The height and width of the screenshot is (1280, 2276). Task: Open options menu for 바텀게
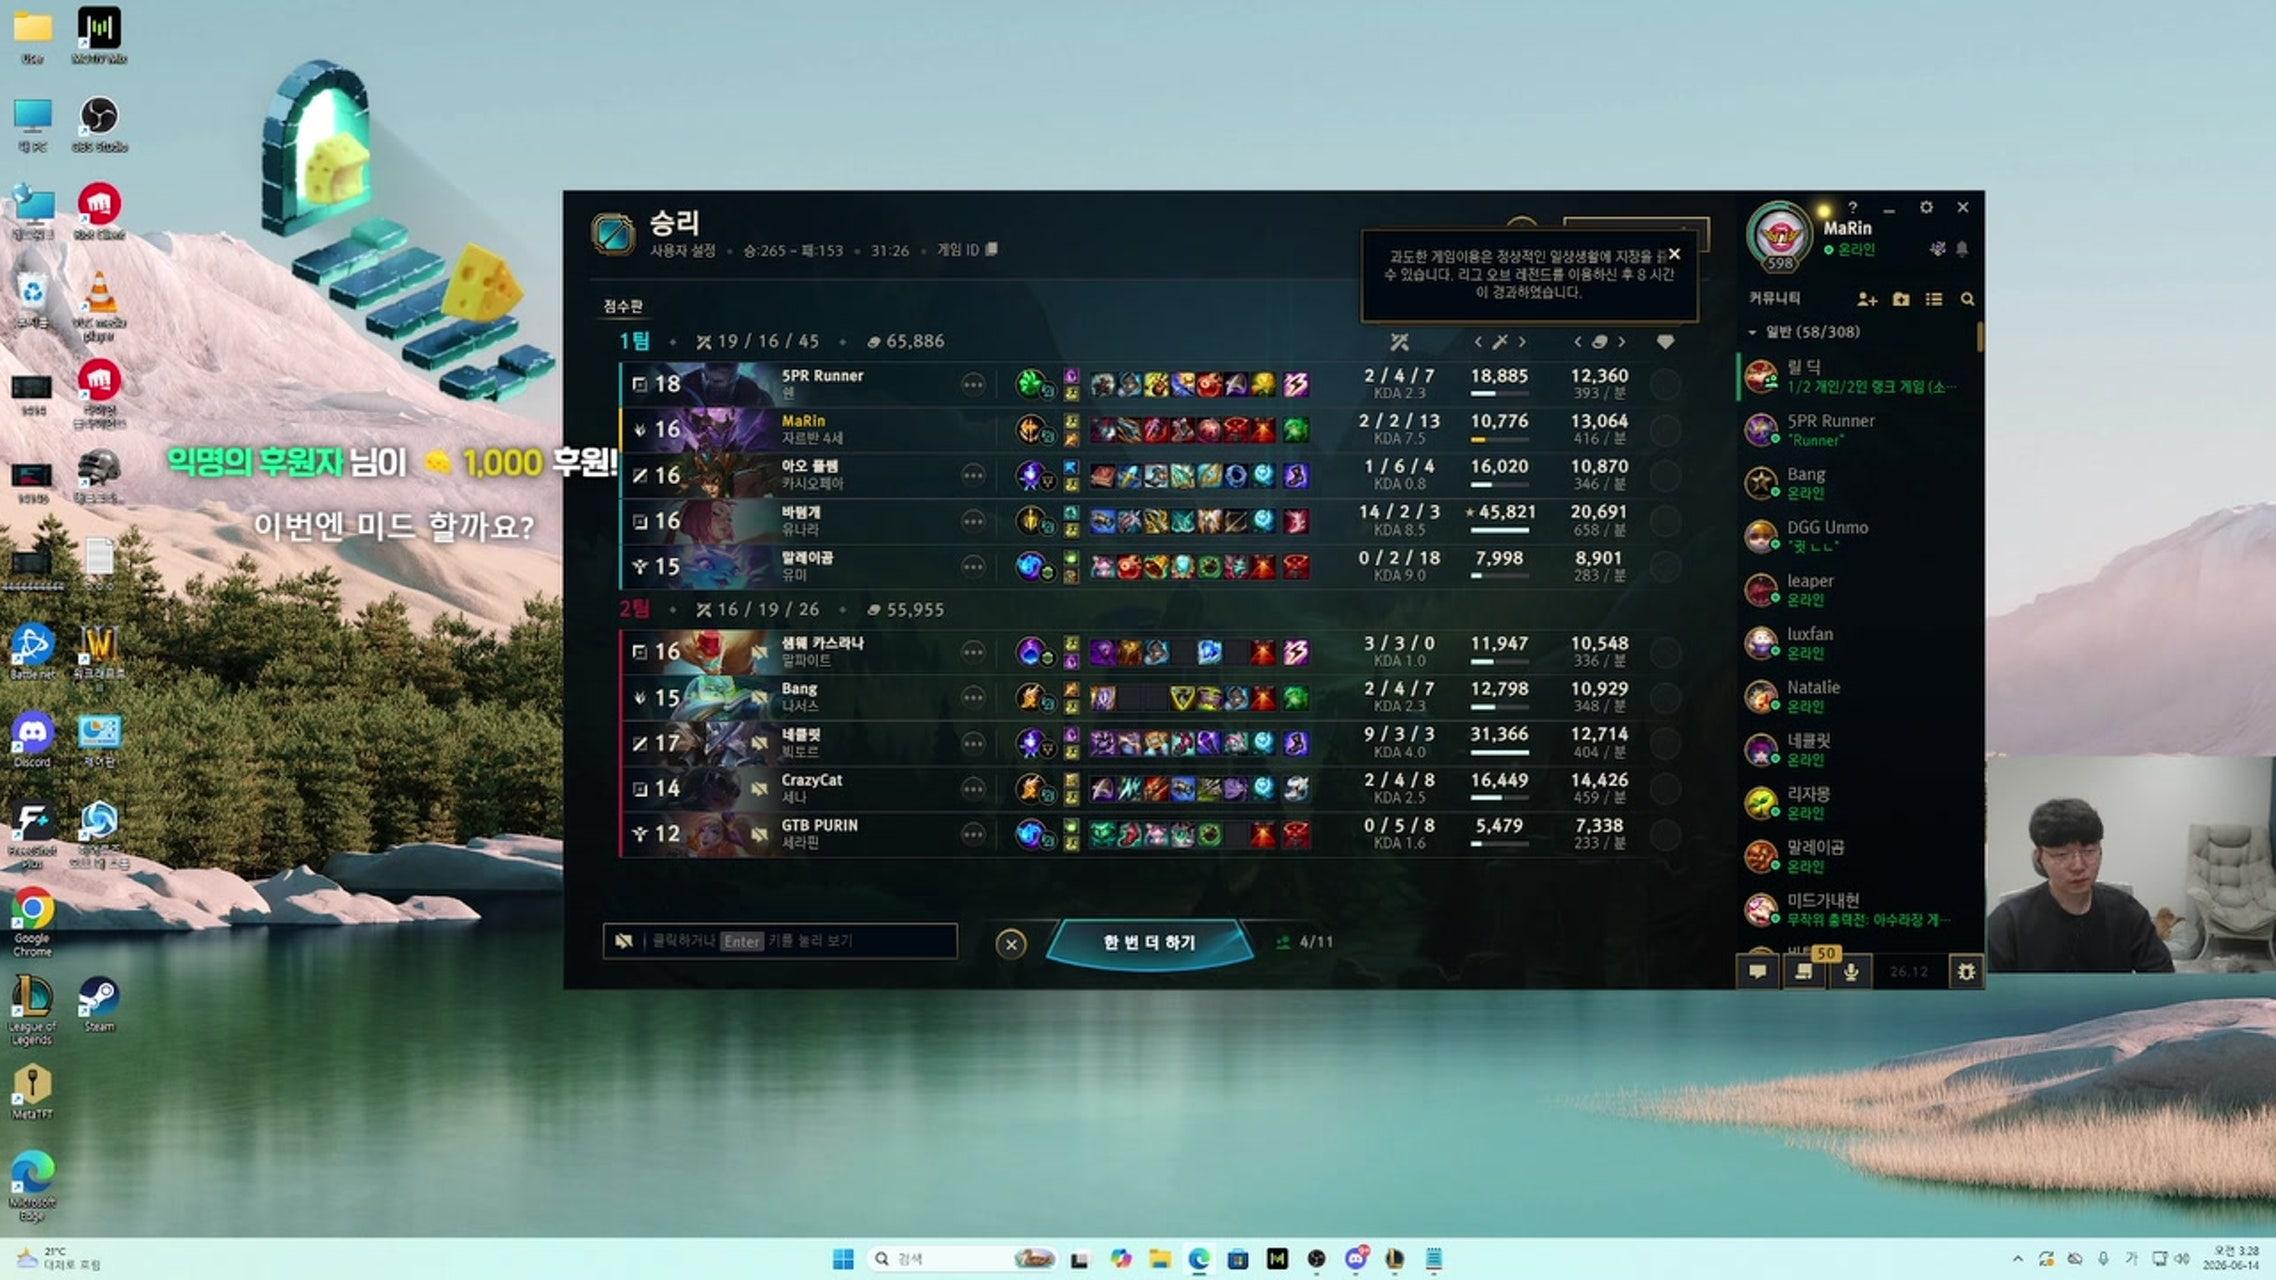pos(973,521)
